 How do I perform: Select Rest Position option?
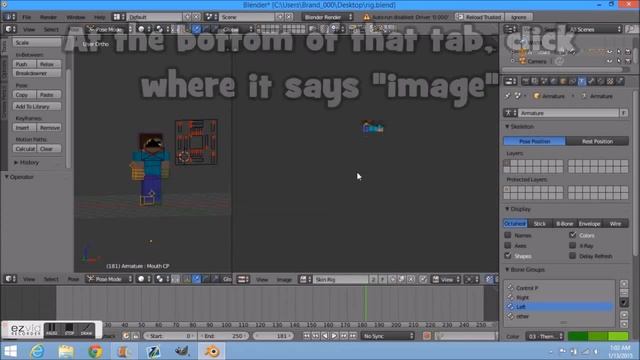tap(597, 141)
